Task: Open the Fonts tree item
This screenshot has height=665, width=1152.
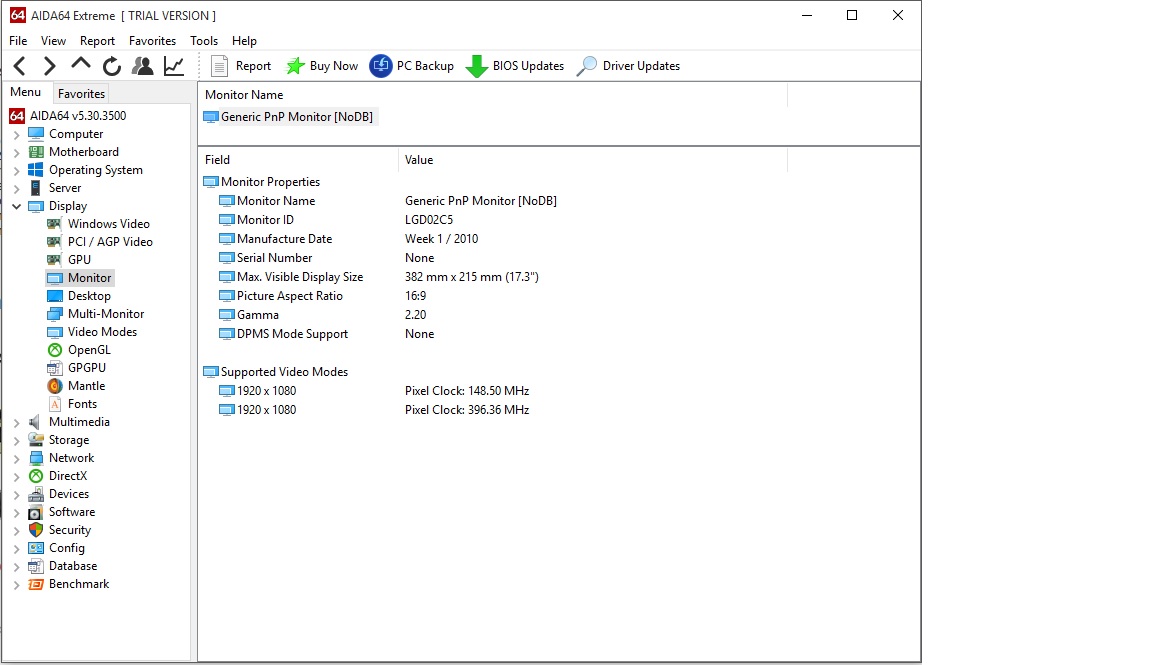Action: pos(73,404)
